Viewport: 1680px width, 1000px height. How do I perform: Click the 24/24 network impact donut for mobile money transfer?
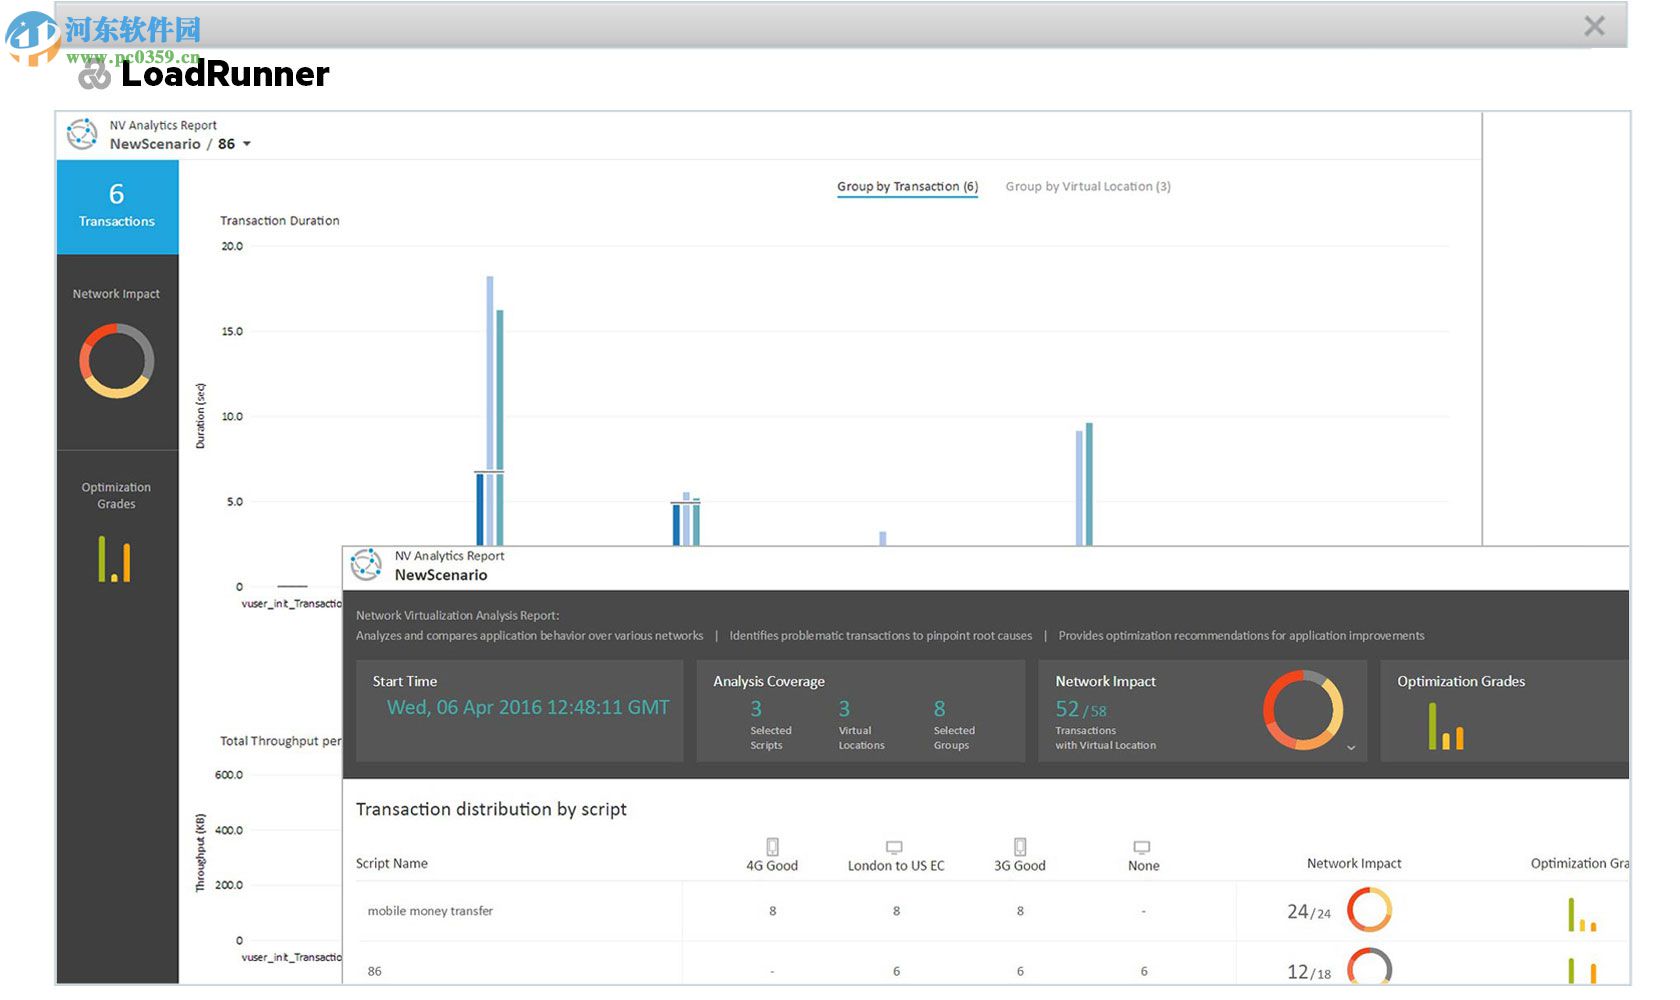(1369, 910)
